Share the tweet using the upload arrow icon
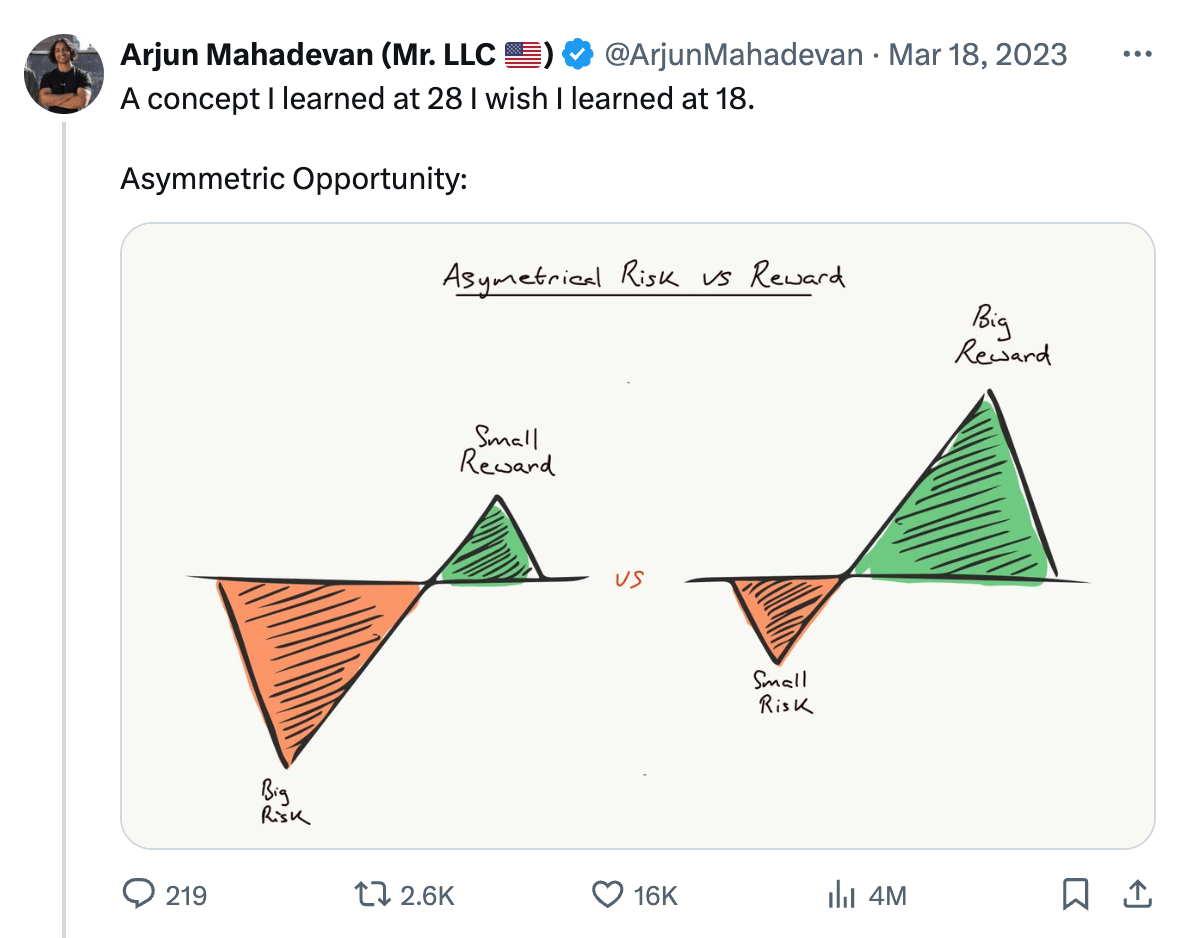The width and height of the screenshot is (1186, 938). (x=1137, y=894)
